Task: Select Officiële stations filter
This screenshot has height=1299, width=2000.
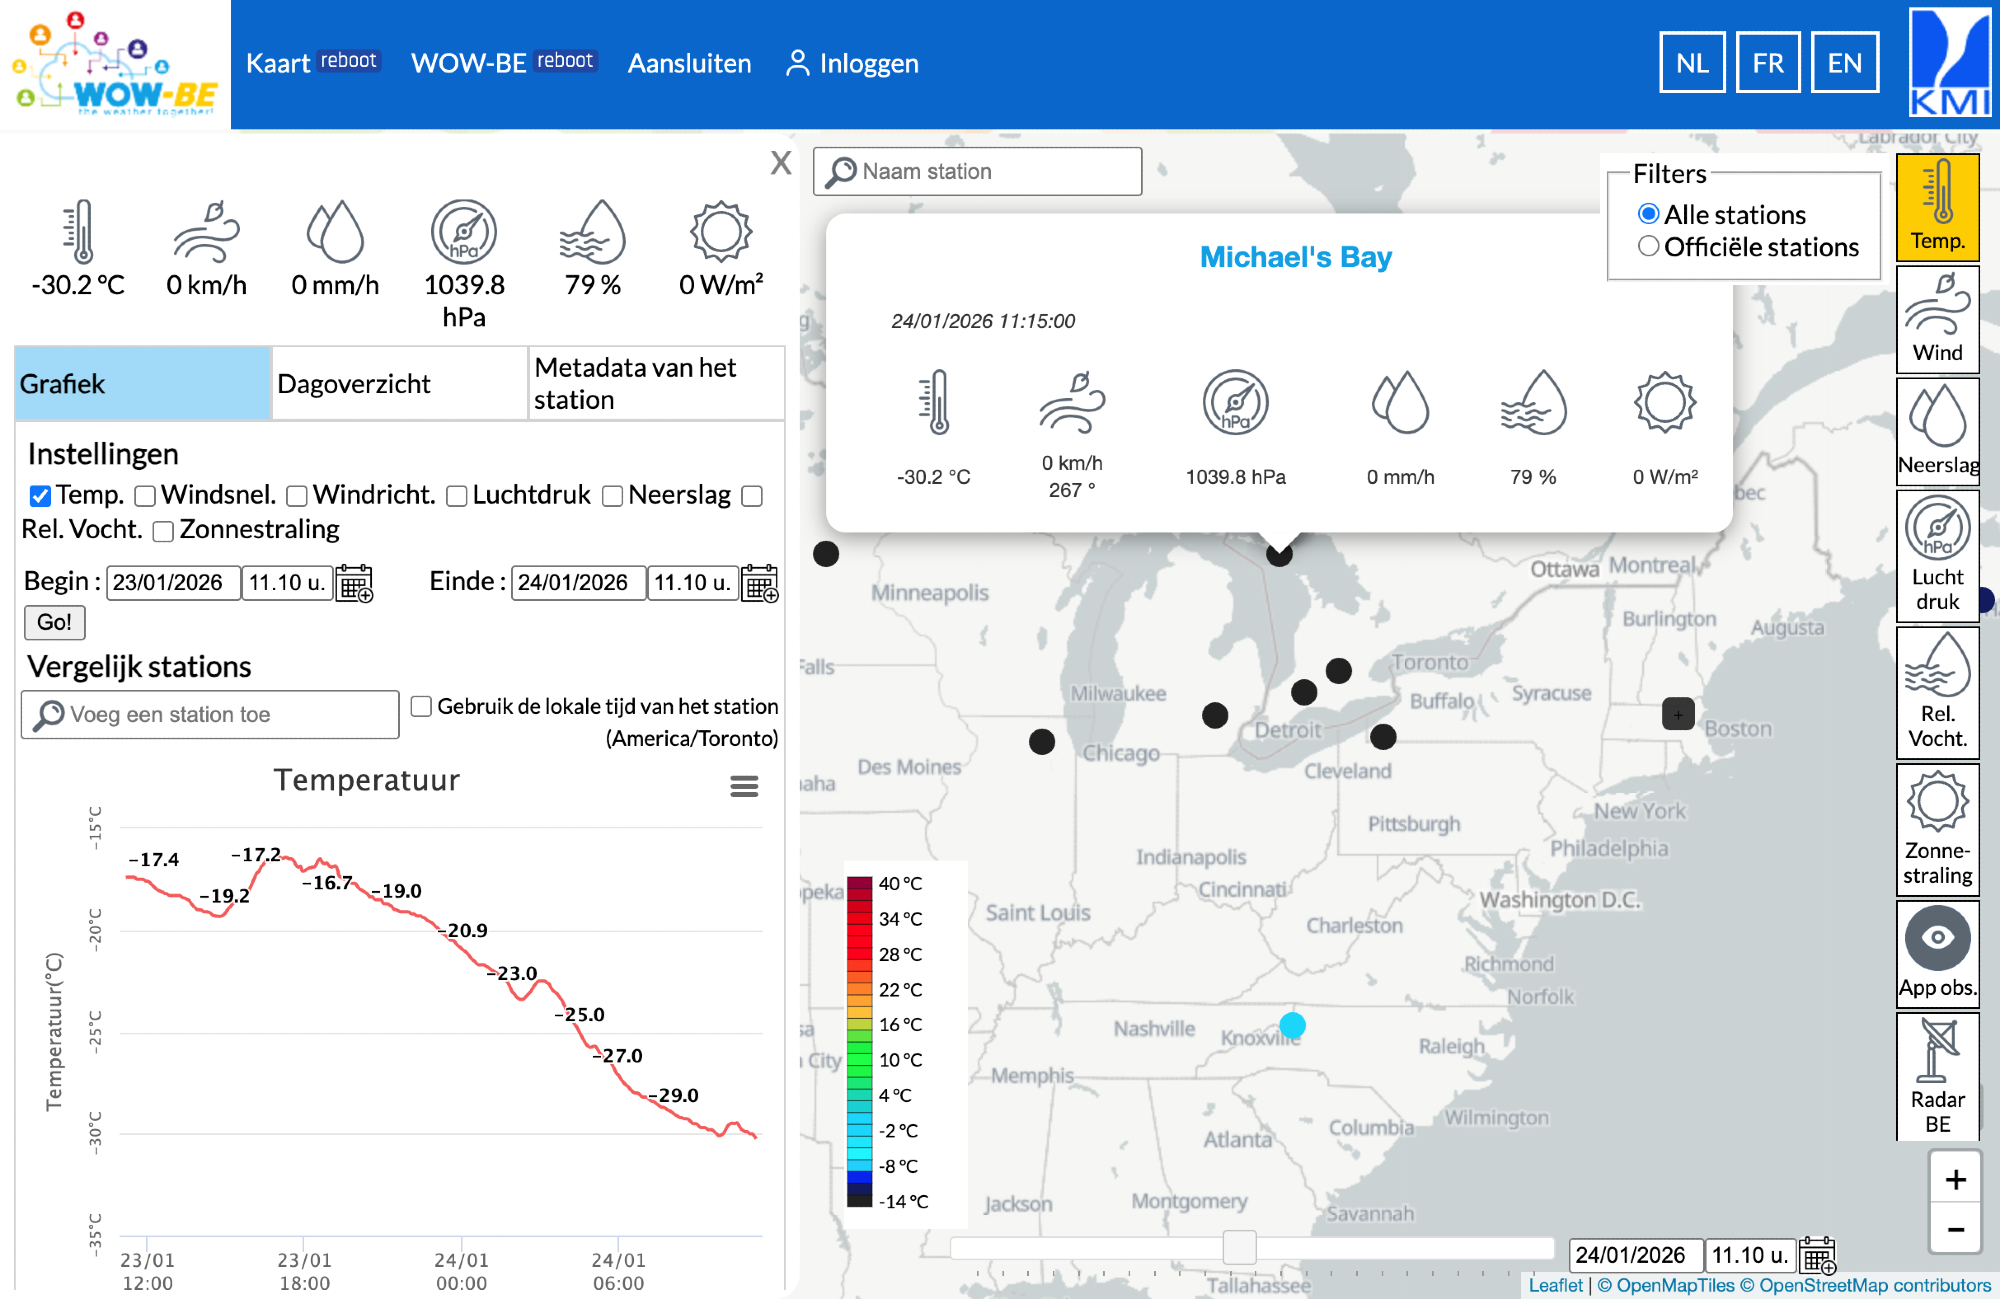Action: click(x=1648, y=246)
